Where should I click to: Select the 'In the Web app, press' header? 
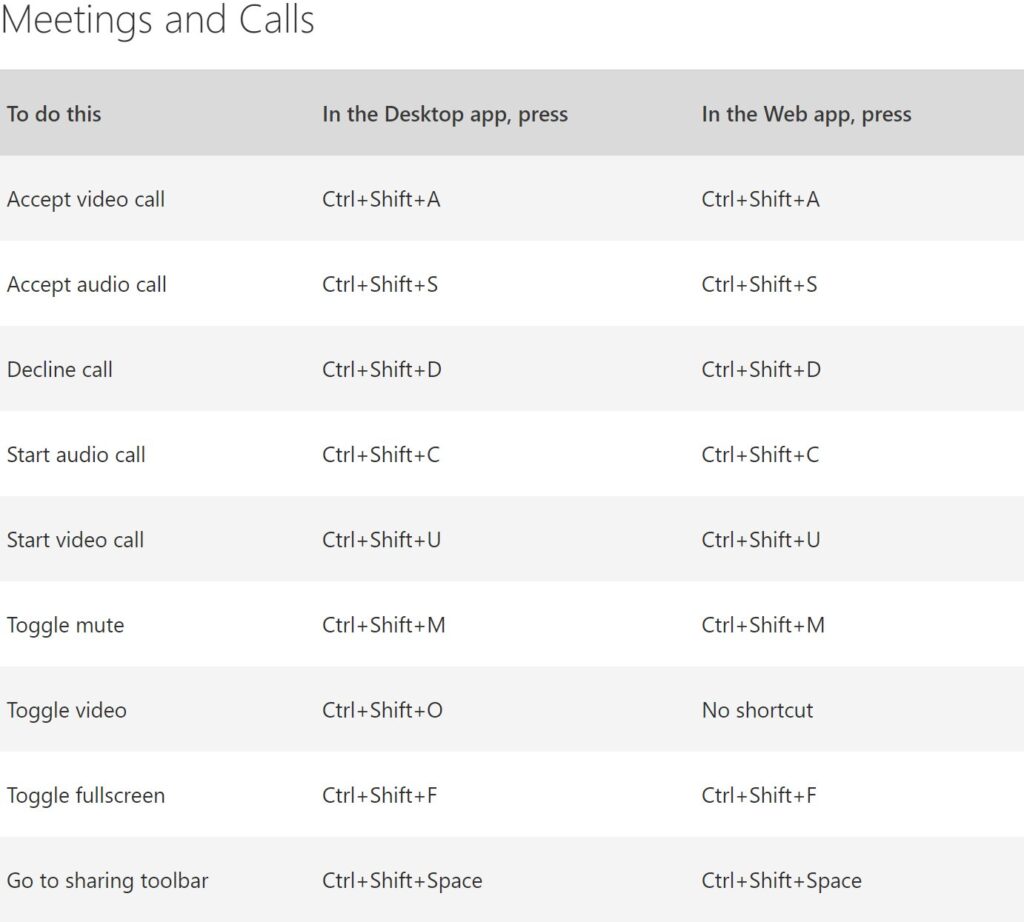806,114
